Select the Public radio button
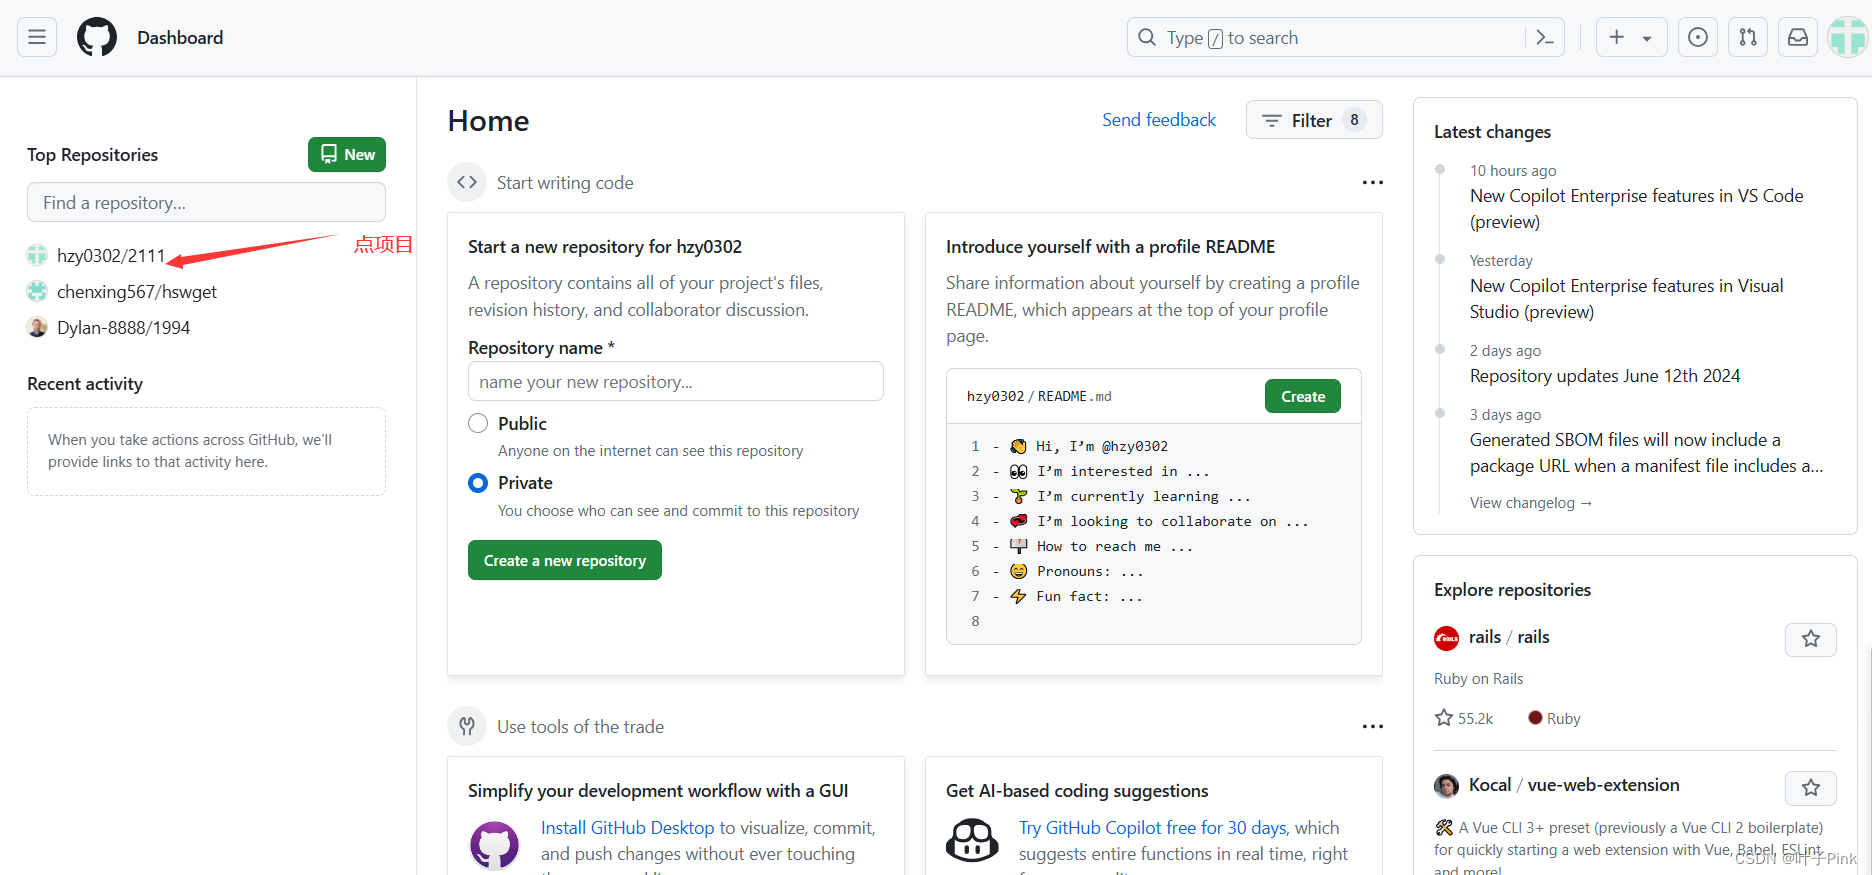1872x875 pixels. point(478,423)
